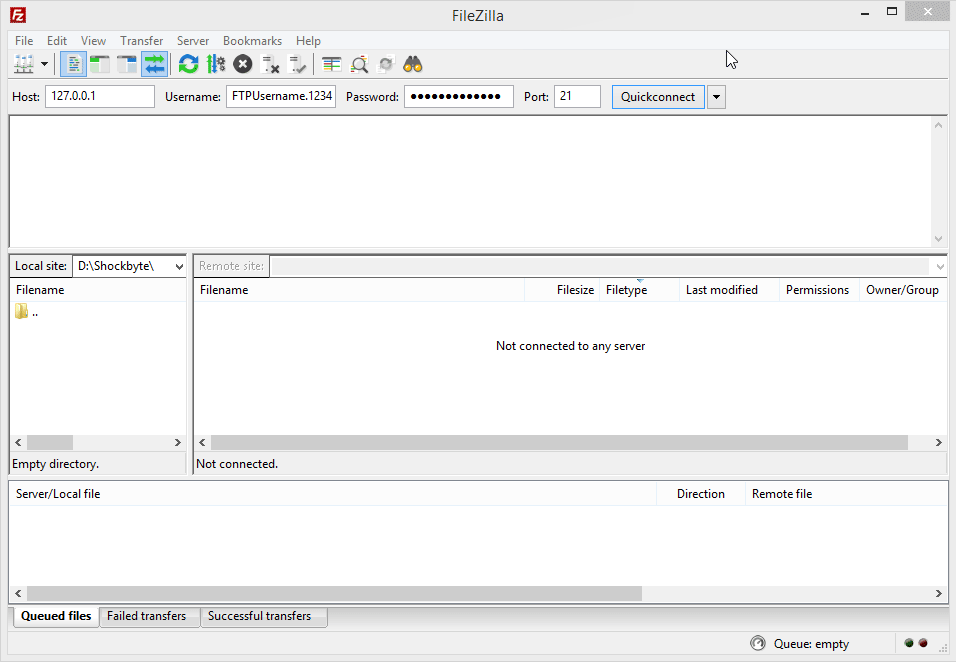This screenshot has width=956, height=662.
Task: Click local list scroll right arrow
Action: 177,443
